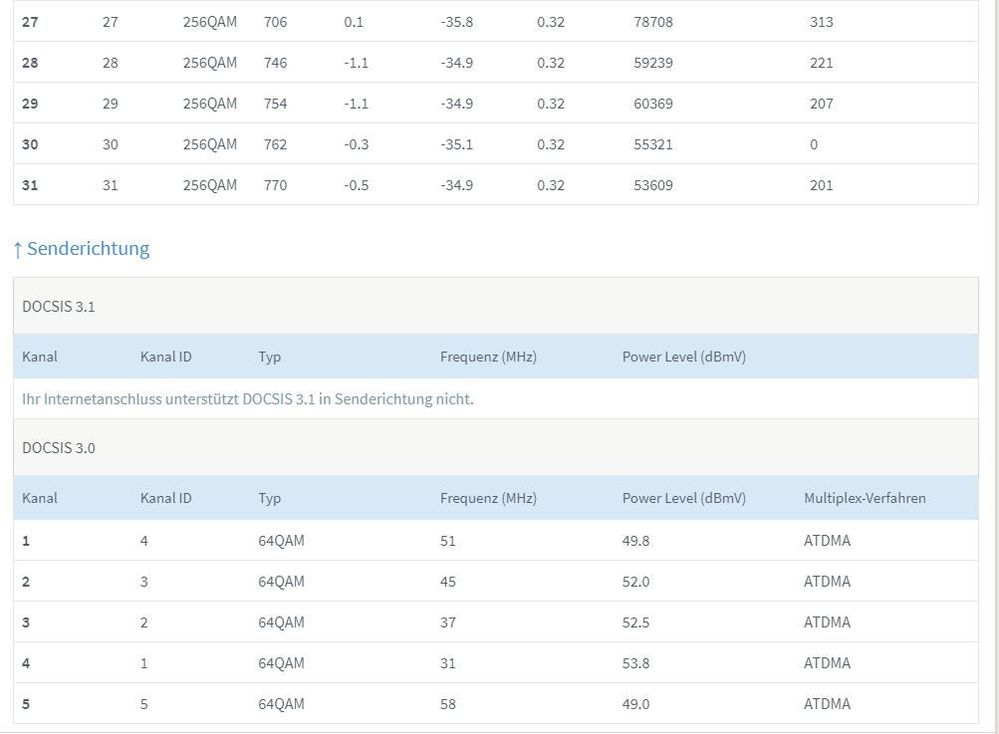Click power level 0.1 in row 27

(x=354, y=22)
